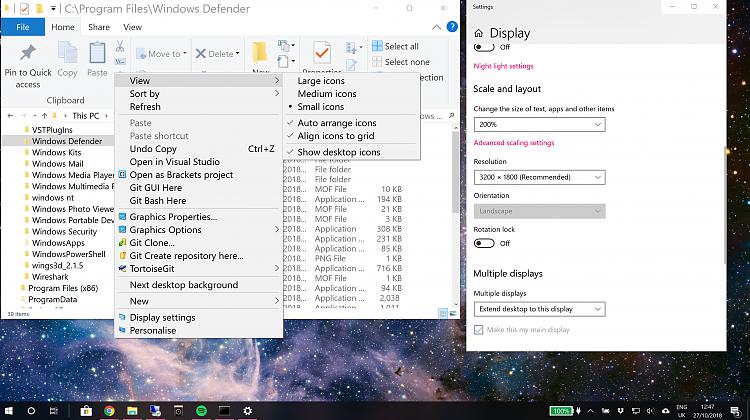
Task: Open the Action Center notifications icon
Action: 735,410
